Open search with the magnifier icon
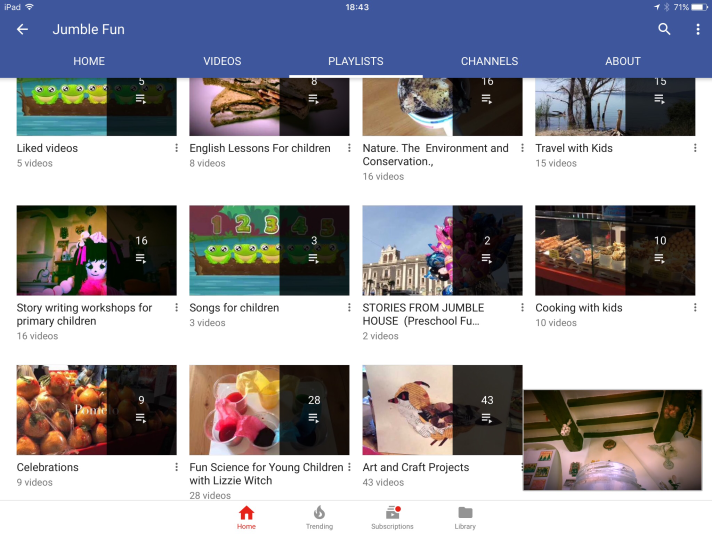The height and width of the screenshot is (534, 712). tap(664, 29)
